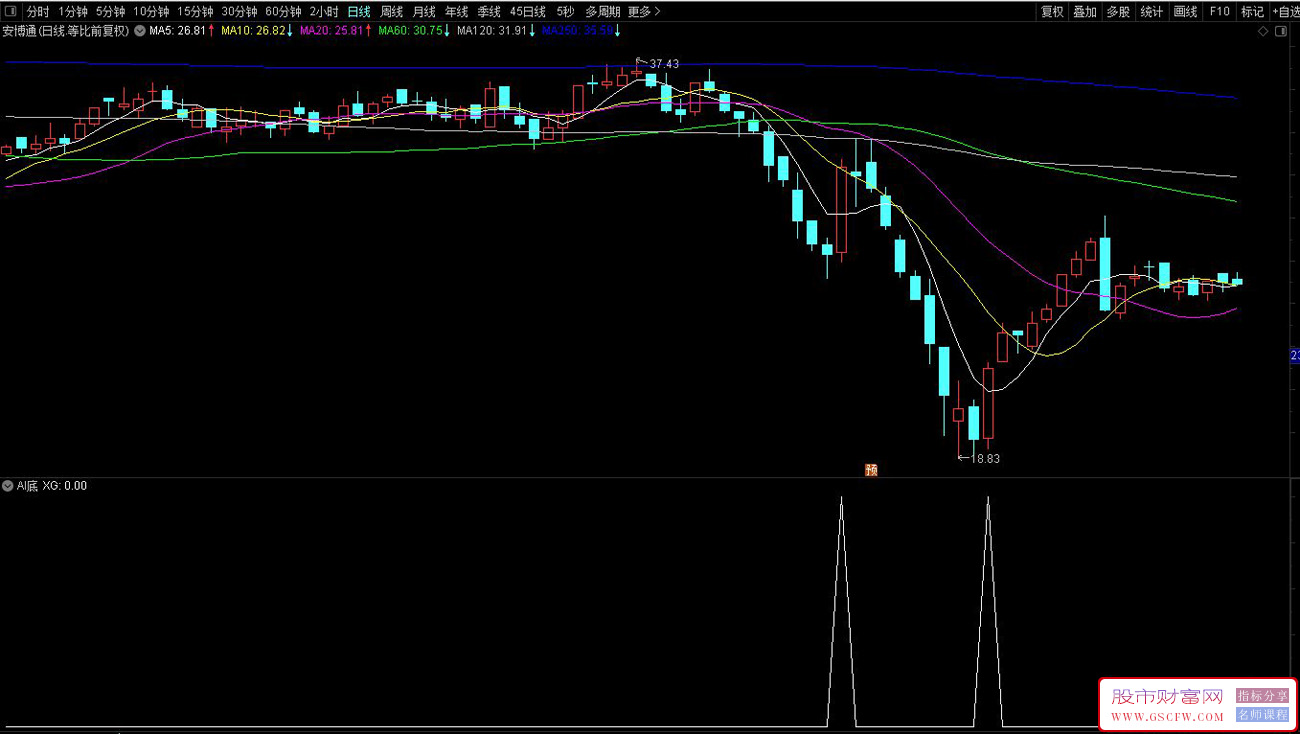Activate the 画线 drawing tool
The width and height of the screenshot is (1300, 734).
pyautogui.click(x=1185, y=12)
